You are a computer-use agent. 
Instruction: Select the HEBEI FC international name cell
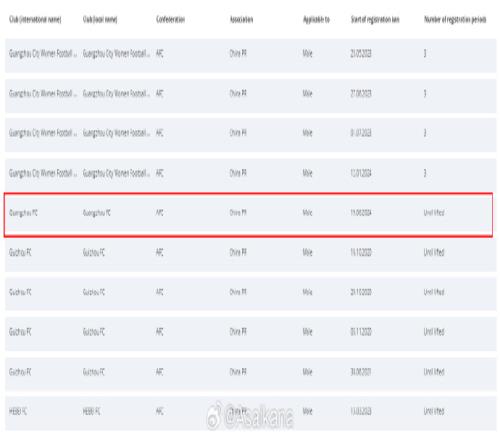click(x=18, y=412)
